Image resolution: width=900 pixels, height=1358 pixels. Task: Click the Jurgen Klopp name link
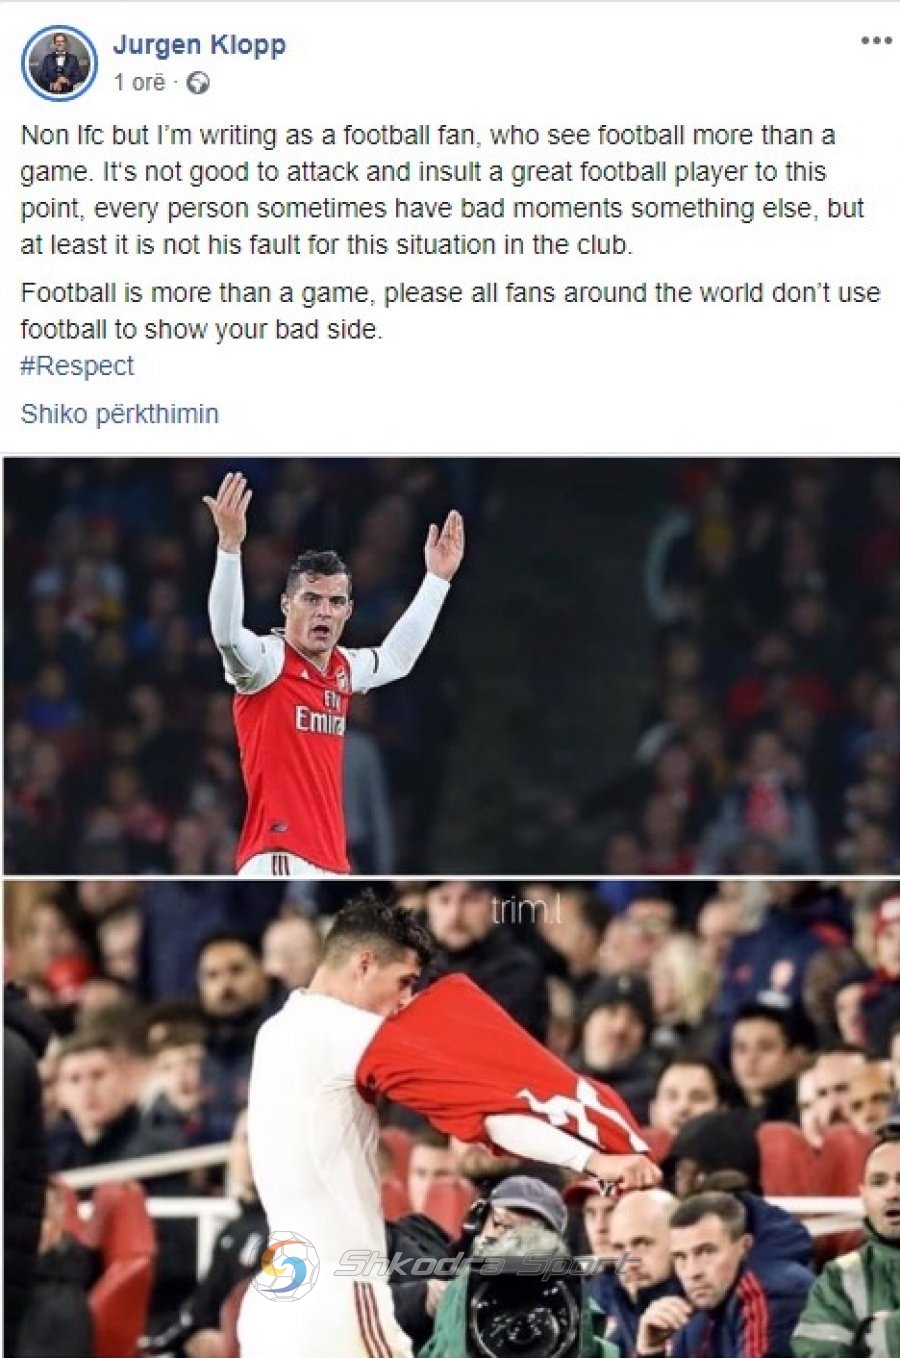(200, 45)
